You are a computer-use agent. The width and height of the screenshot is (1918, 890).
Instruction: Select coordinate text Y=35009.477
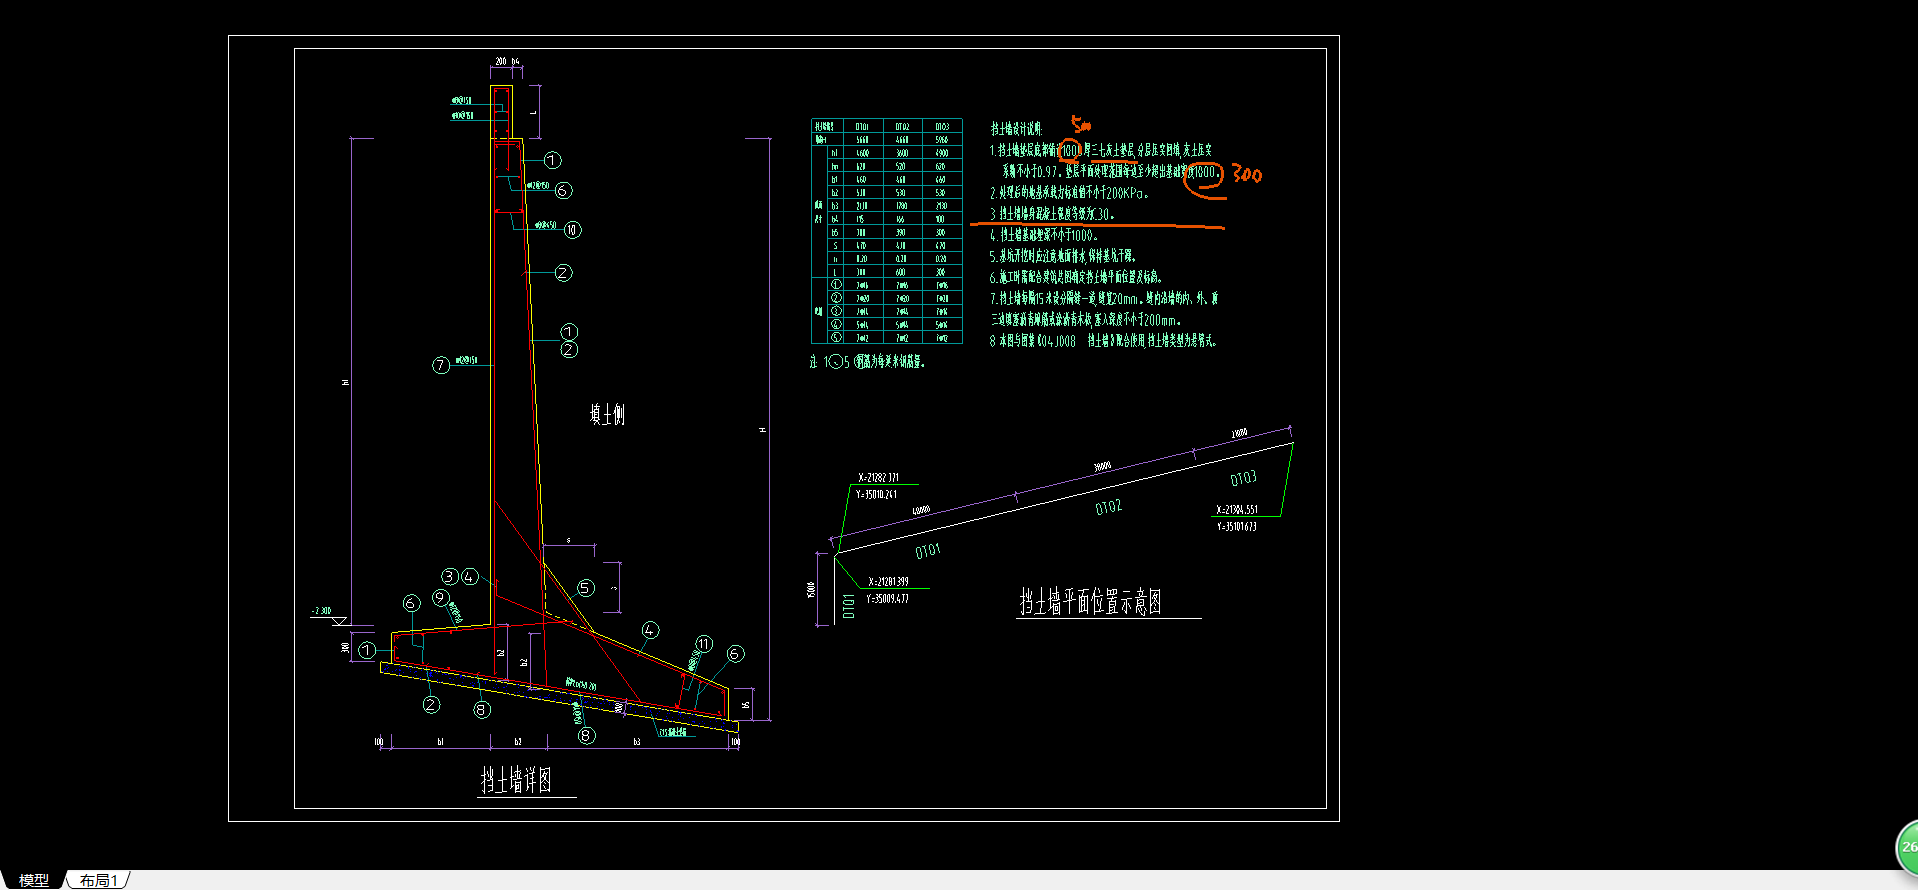pyautogui.click(x=887, y=599)
